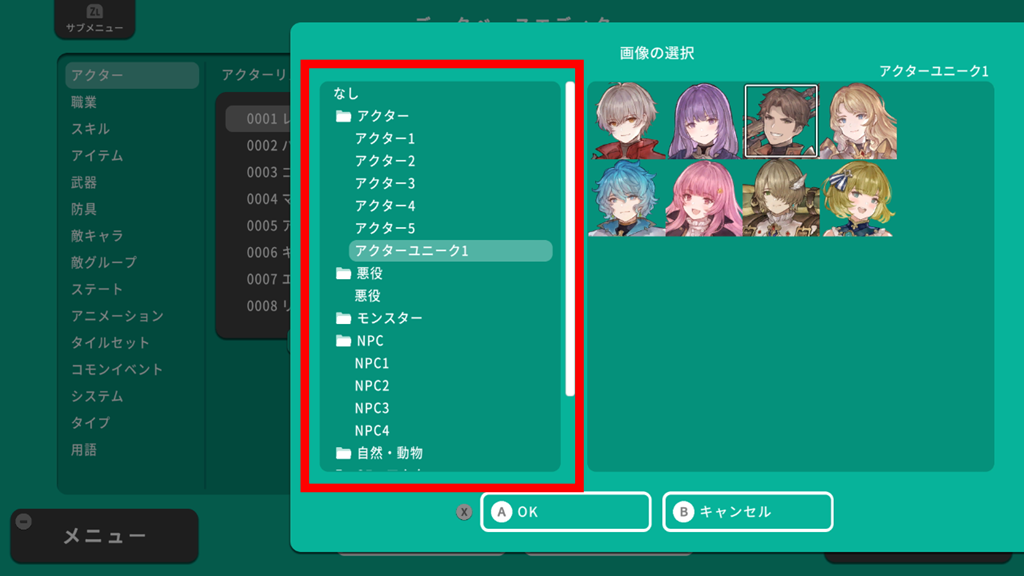Select アクターユニーク1 image set
Viewport: 1024px width, 576px height.
click(x=451, y=251)
